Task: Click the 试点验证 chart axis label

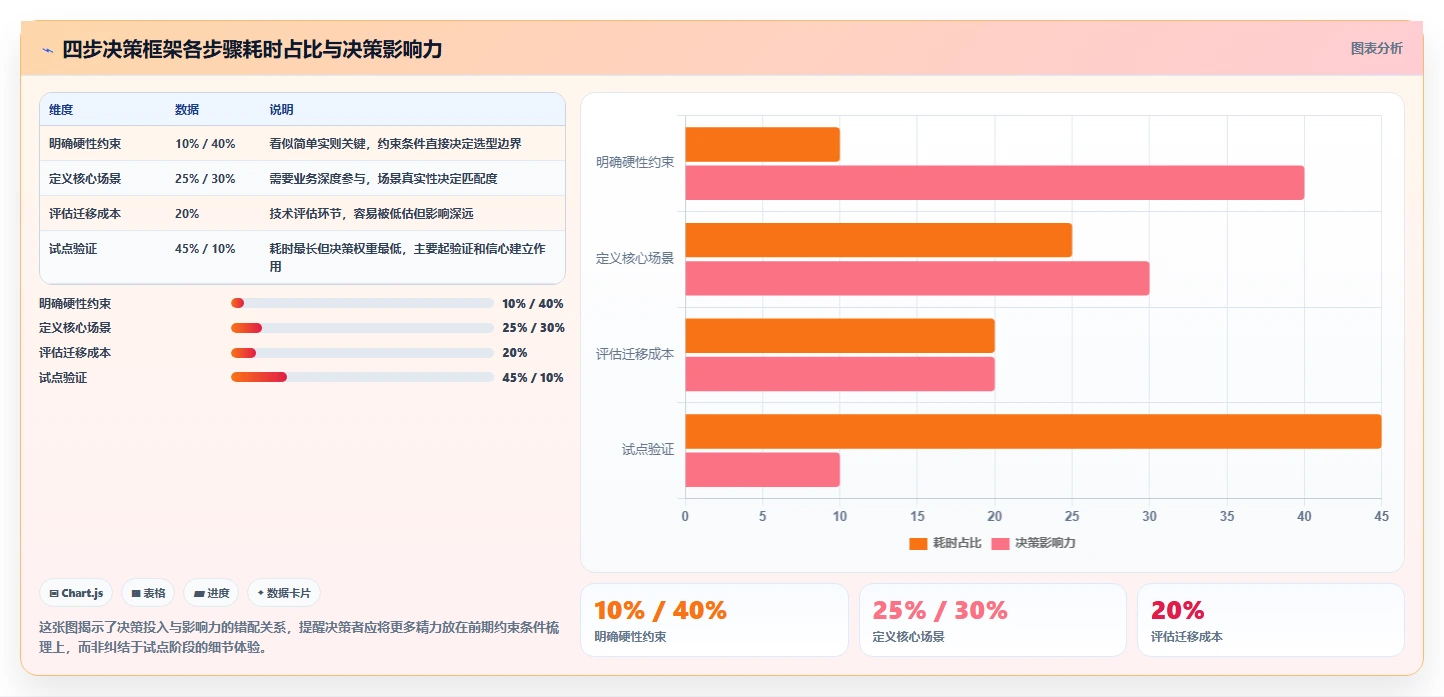Action: tap(648, 450)
